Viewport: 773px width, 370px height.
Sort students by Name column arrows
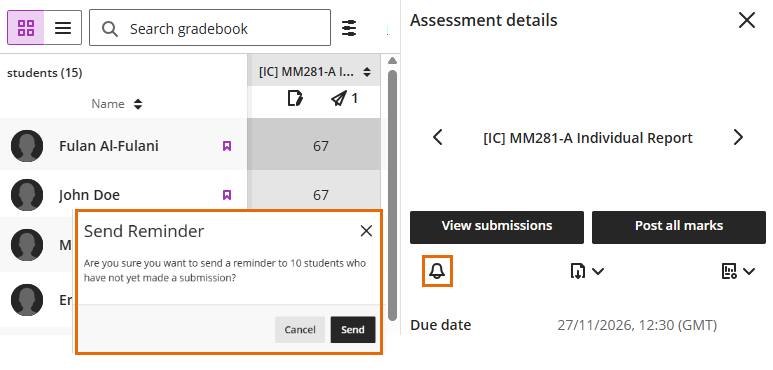[138, 104]
